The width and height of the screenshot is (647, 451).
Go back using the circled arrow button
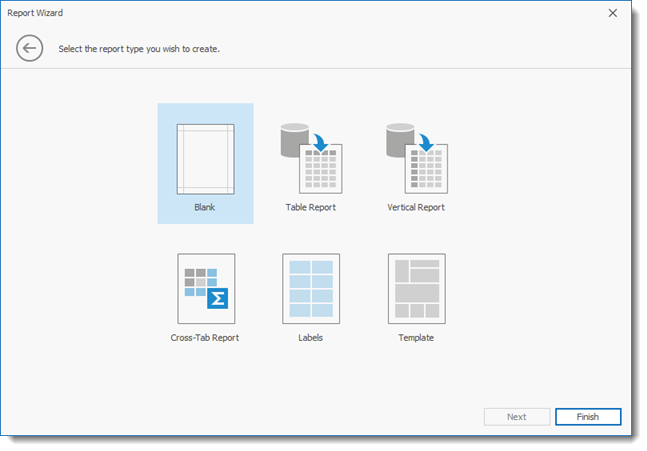pyautogui.click(x=30, y=48)
